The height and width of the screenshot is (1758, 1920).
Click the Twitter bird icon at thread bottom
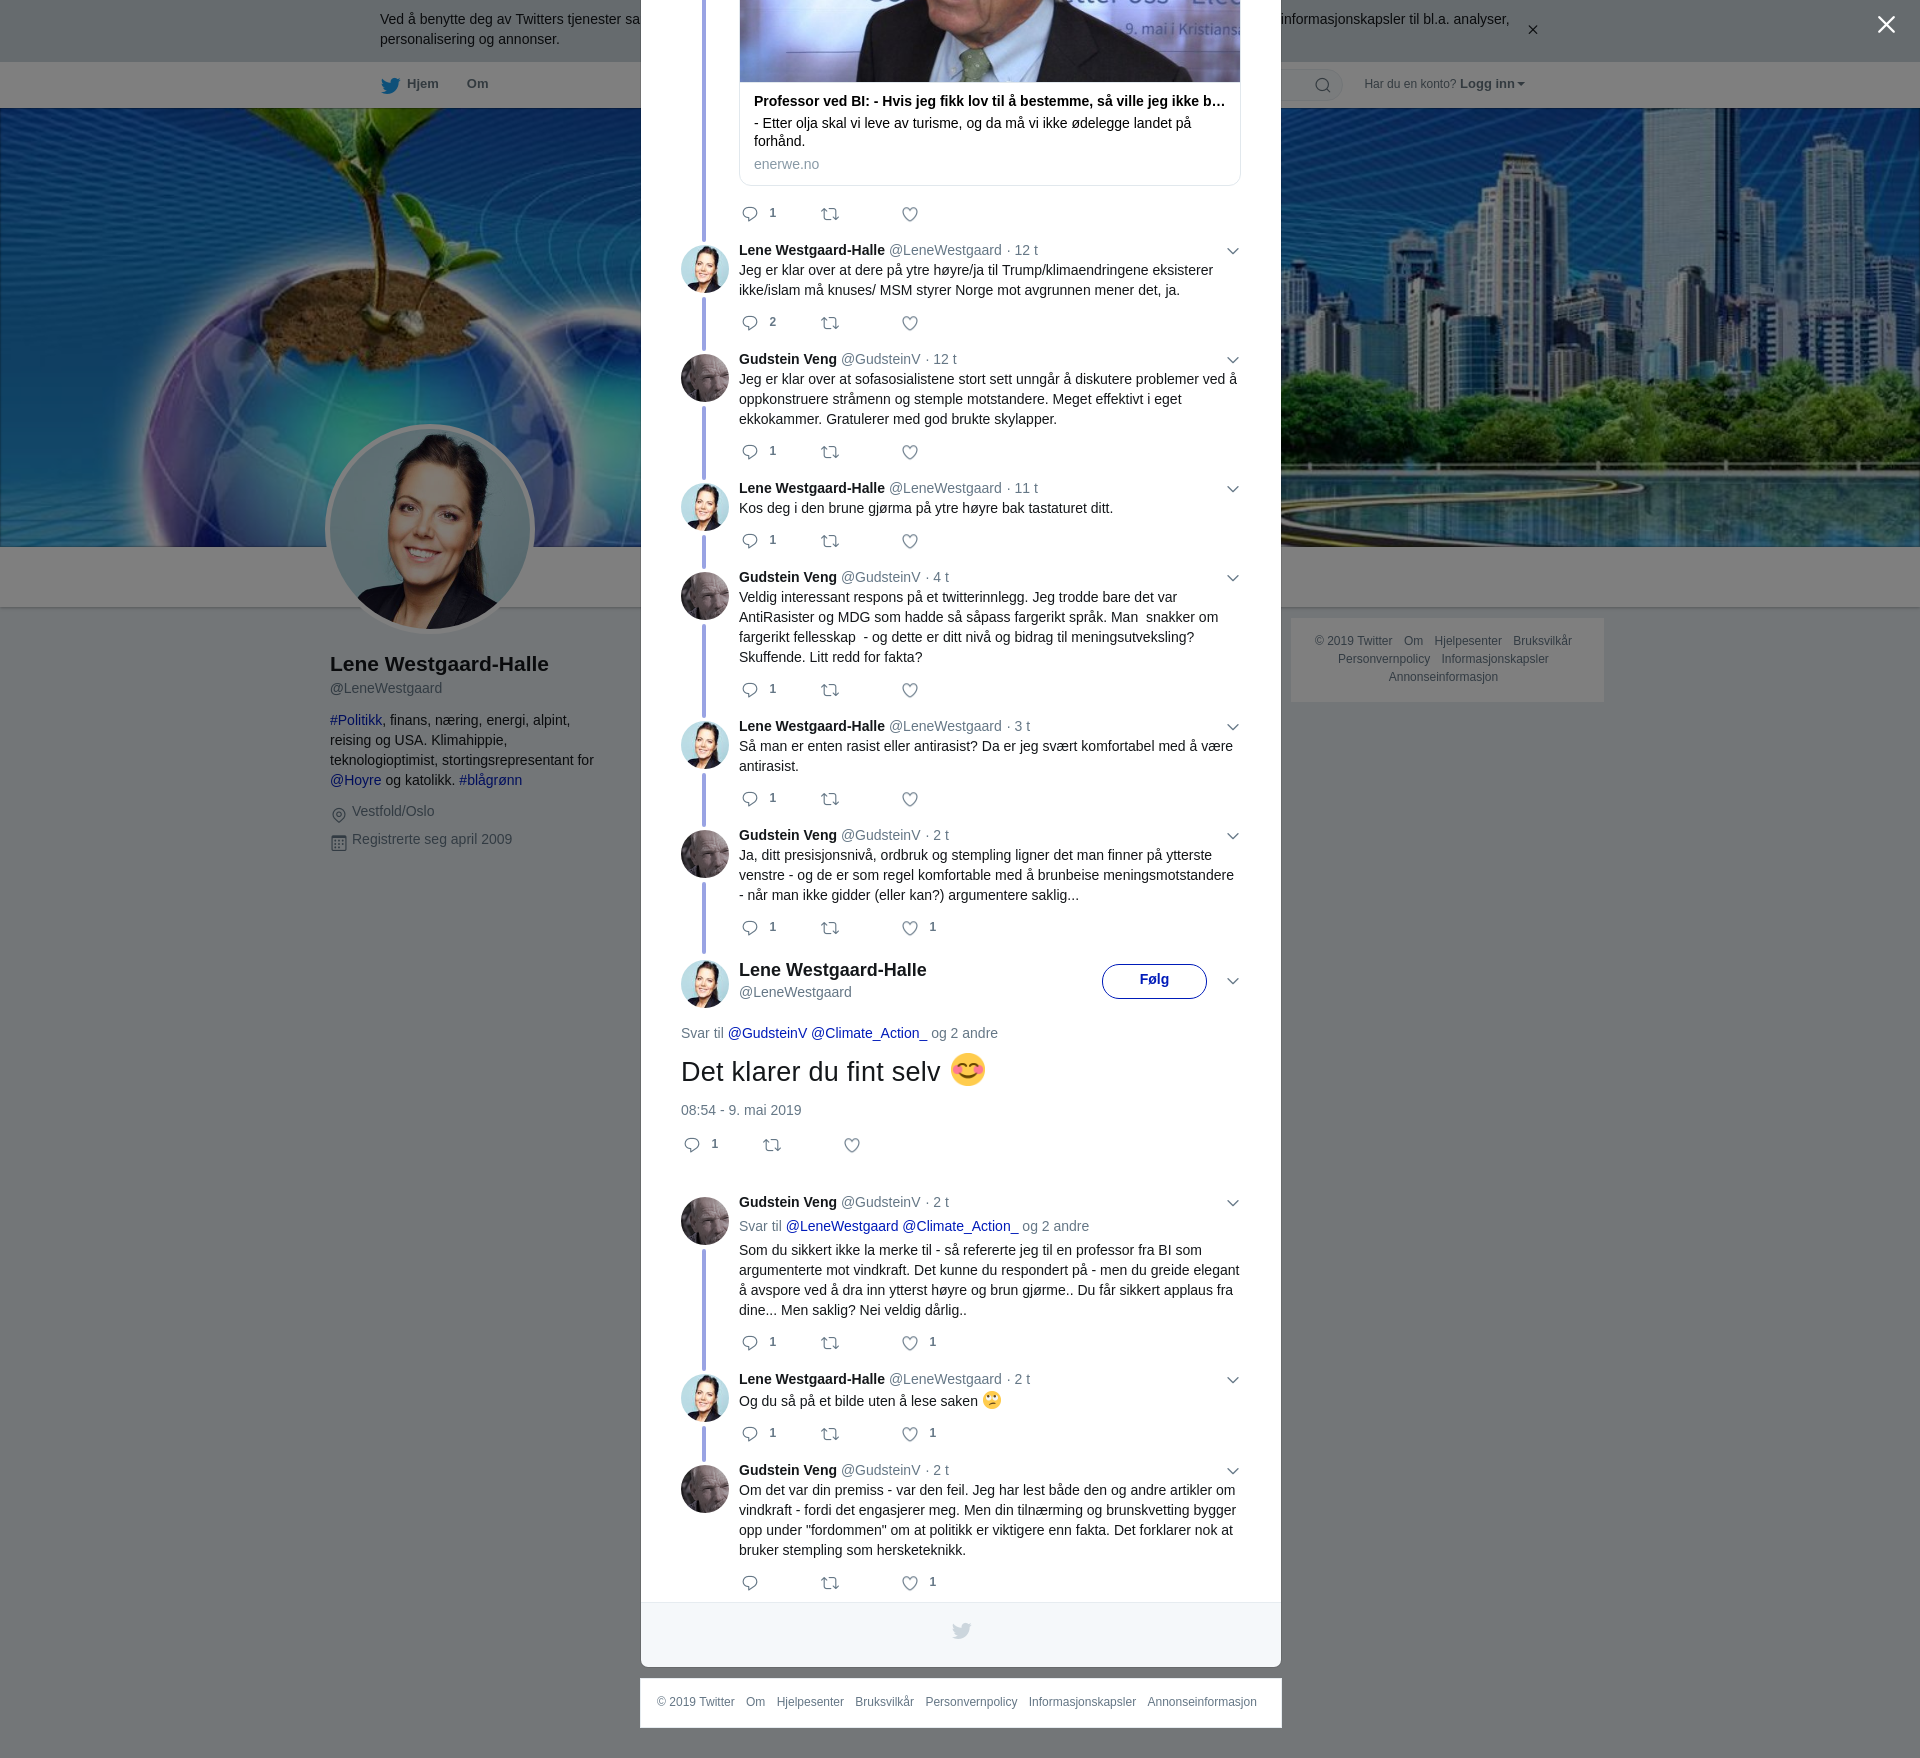click(x=961, y=1631)
